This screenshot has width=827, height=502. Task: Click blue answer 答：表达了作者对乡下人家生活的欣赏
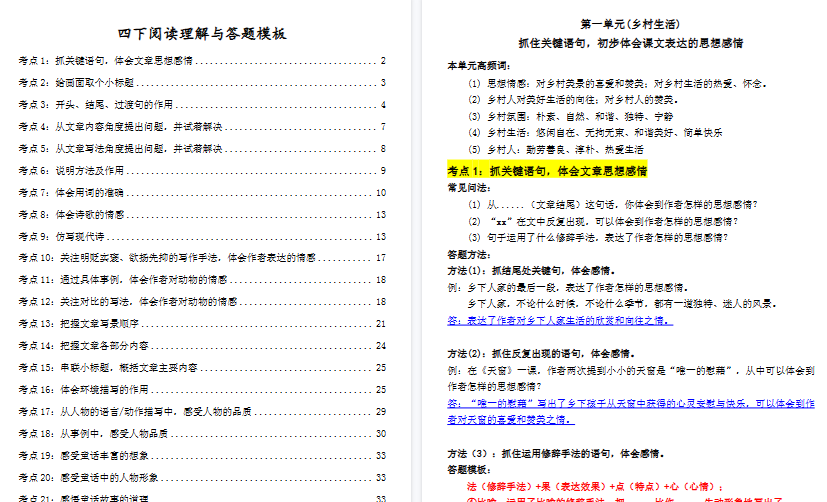[560, 320]
